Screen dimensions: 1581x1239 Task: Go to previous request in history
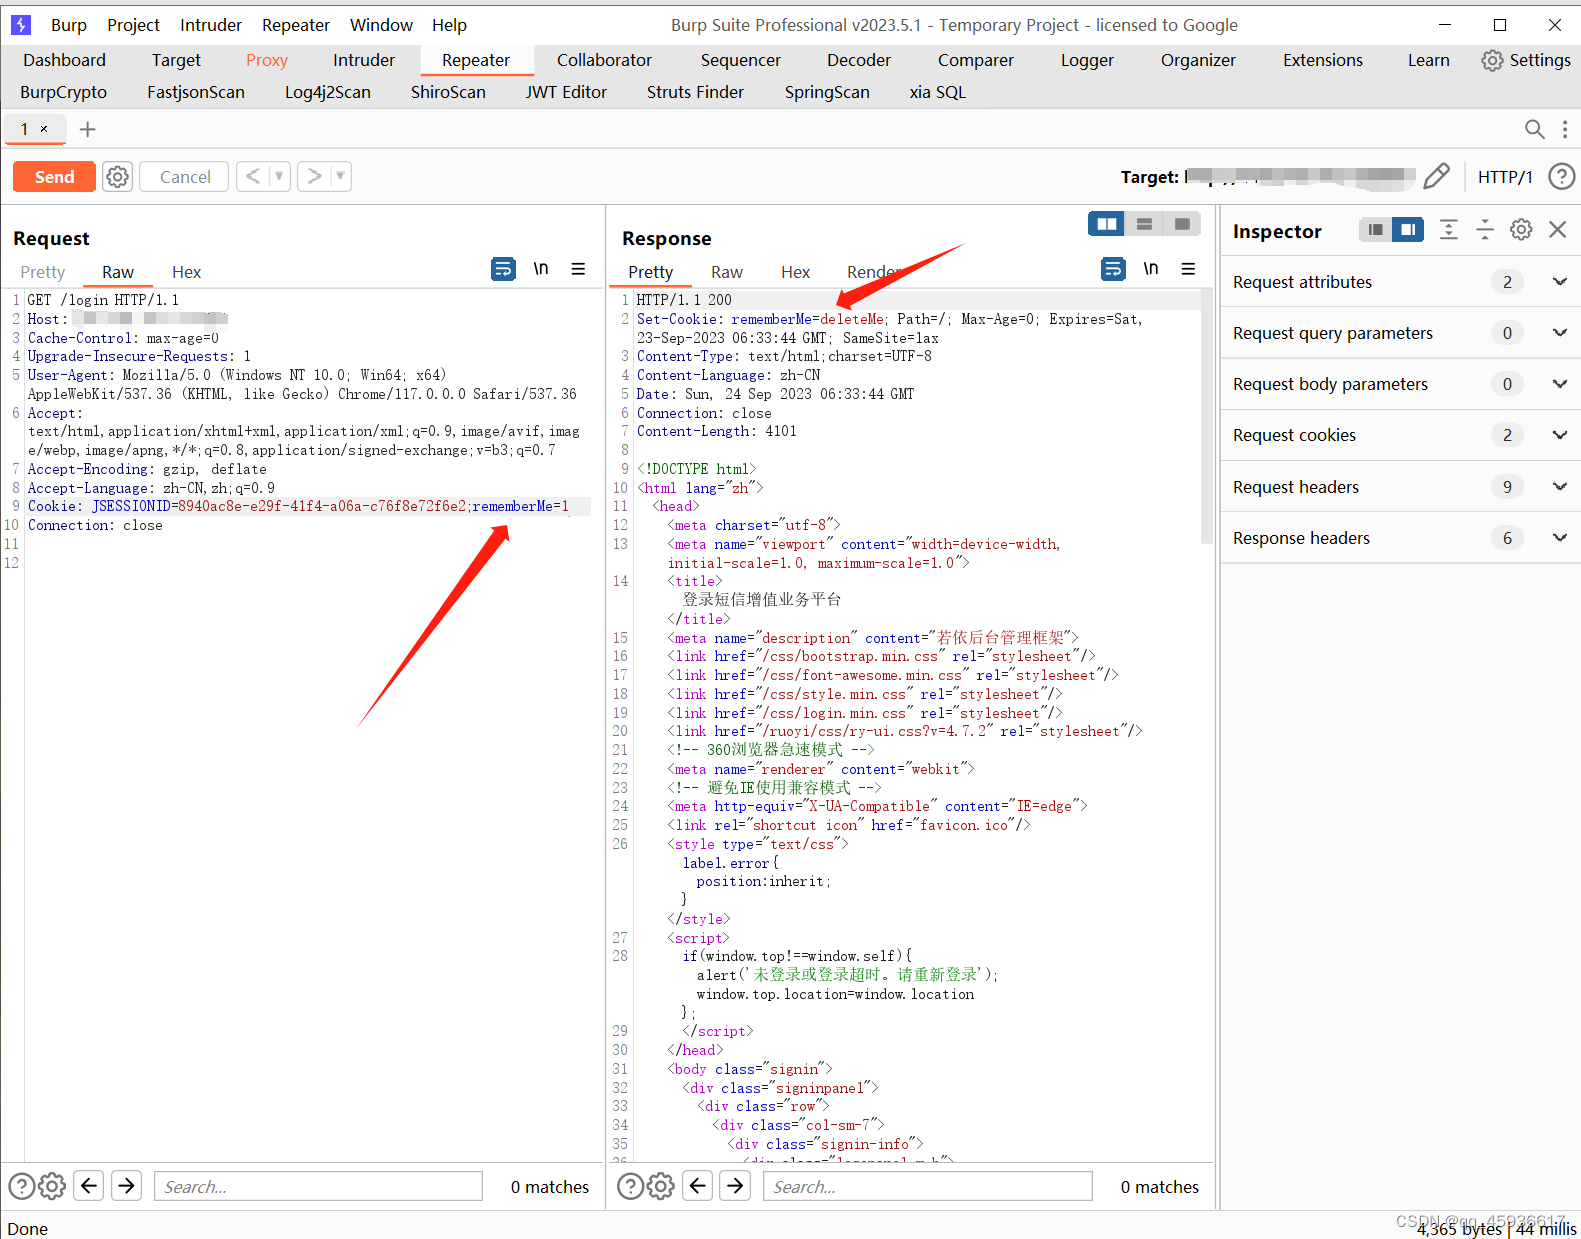253,177
